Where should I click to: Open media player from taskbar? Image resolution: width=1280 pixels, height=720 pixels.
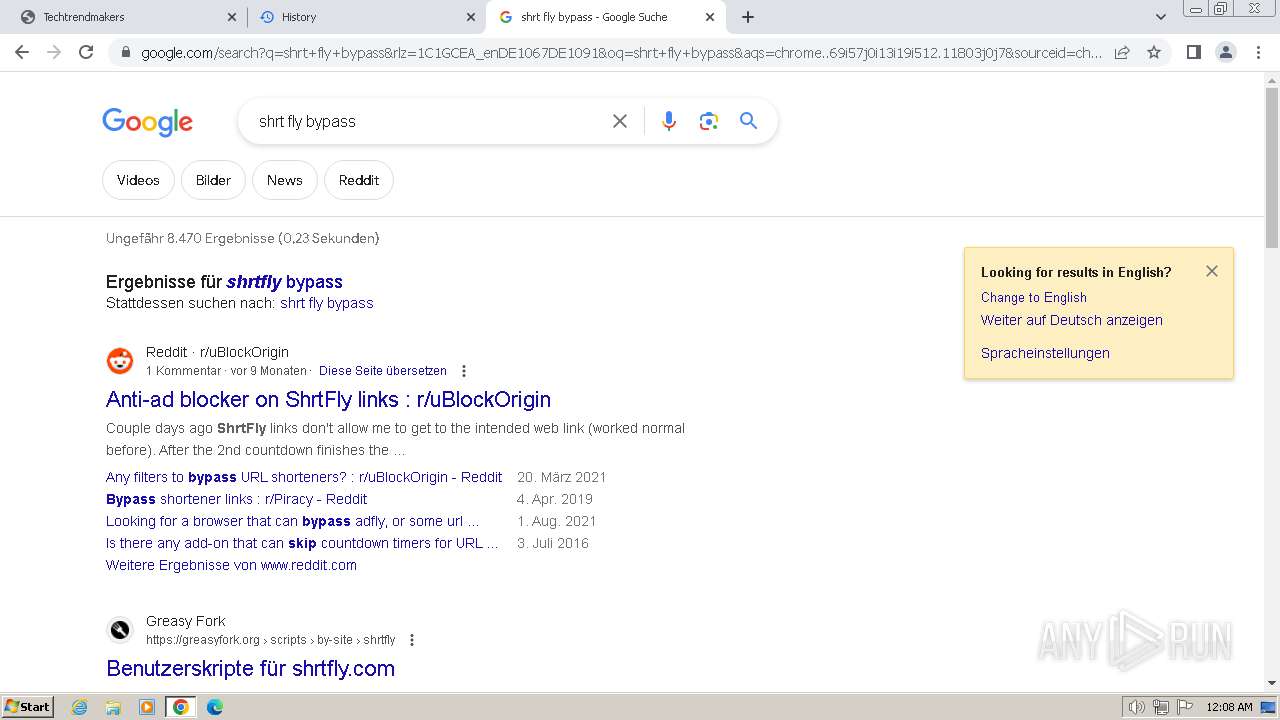point(147,707)
